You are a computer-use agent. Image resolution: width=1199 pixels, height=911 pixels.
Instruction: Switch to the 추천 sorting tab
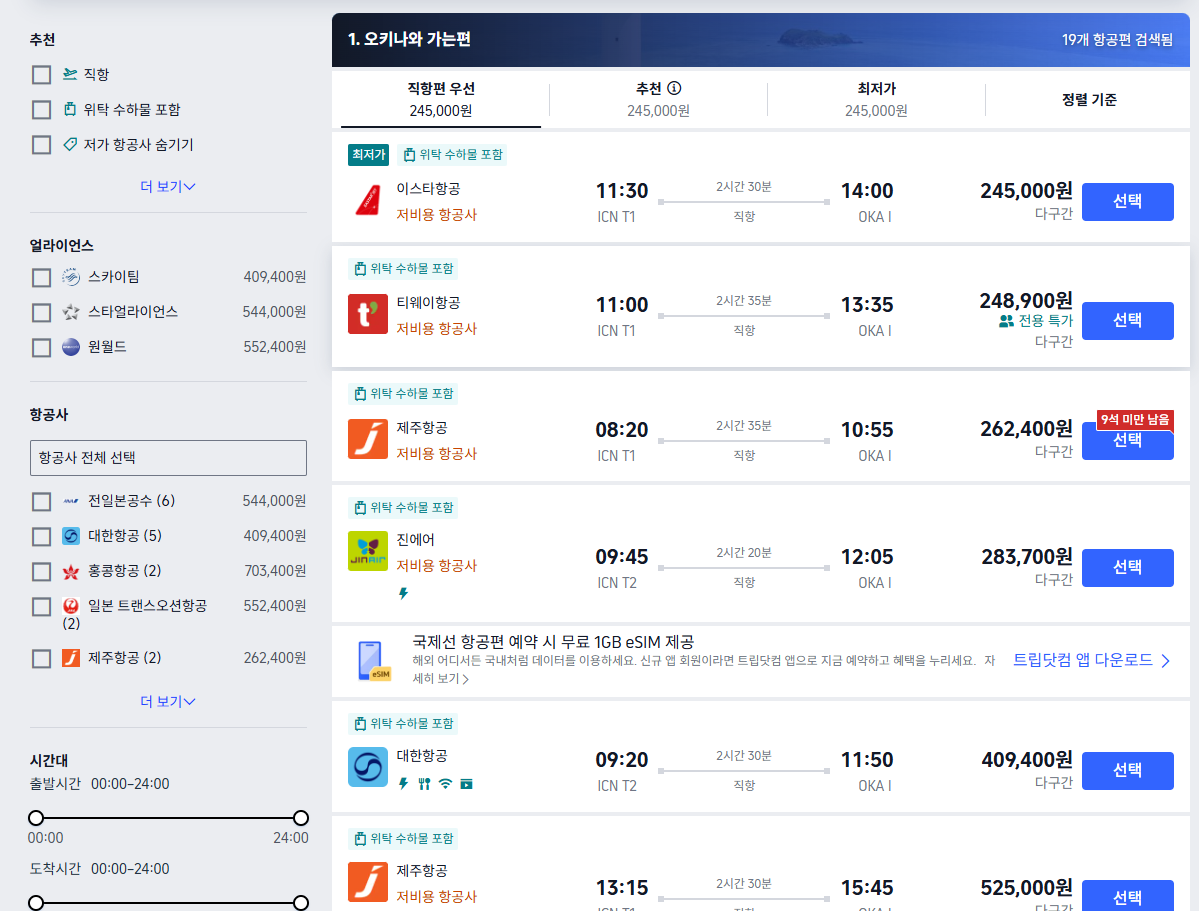pyautogui.click(x=658, y=99)
